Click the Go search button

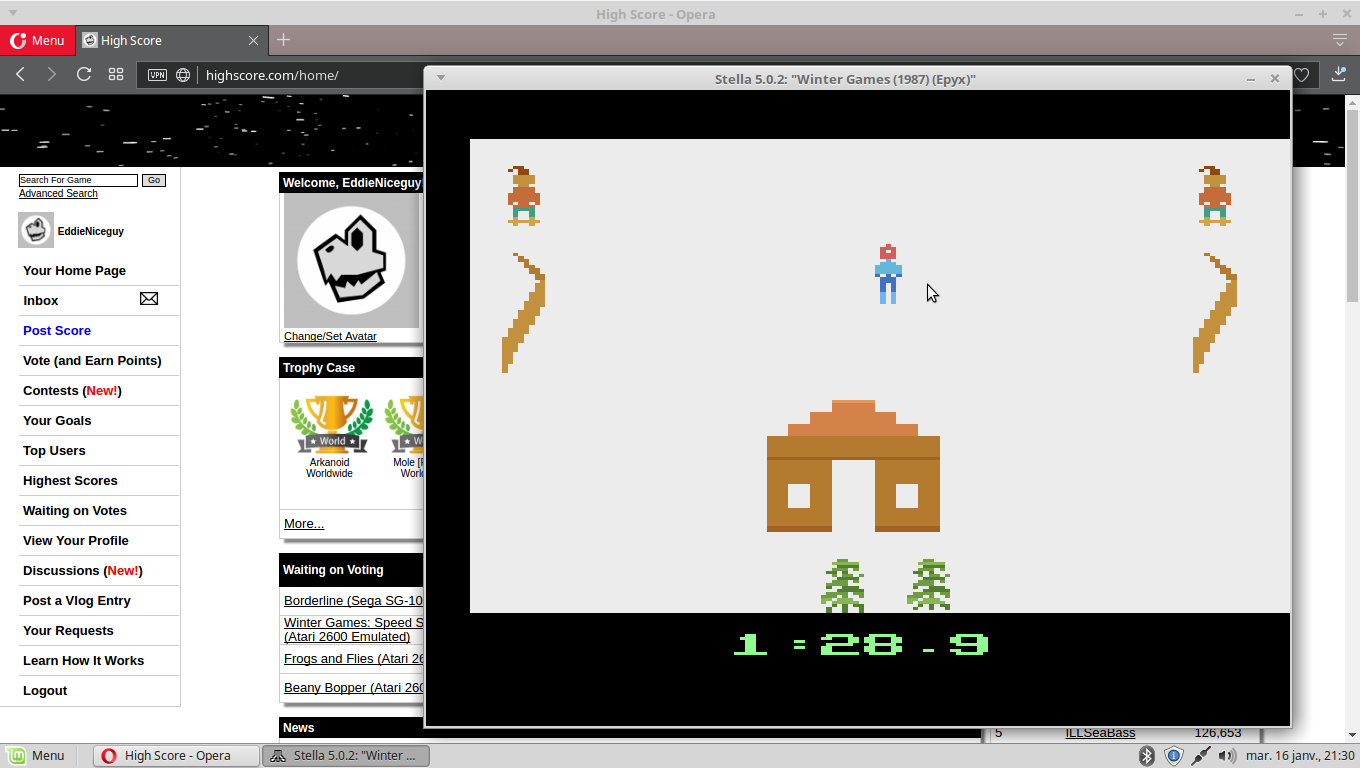153,180
